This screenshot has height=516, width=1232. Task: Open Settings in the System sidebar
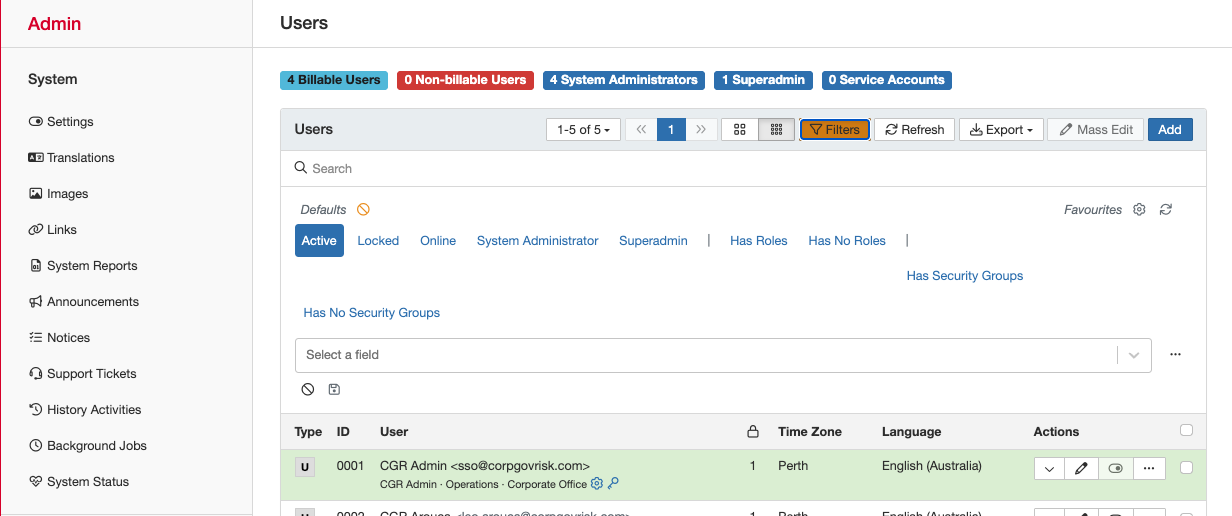pyautogui.click(x=61, y=122)
